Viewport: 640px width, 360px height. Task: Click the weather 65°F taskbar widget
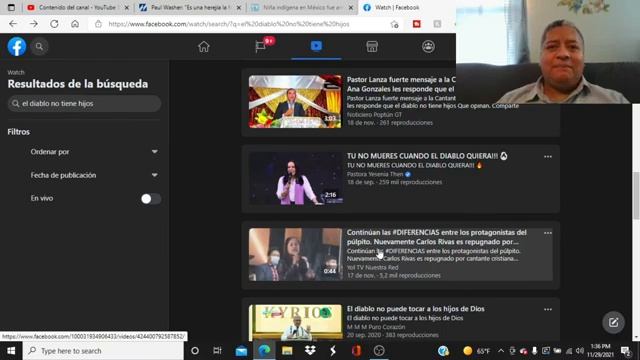coord(476,351)
